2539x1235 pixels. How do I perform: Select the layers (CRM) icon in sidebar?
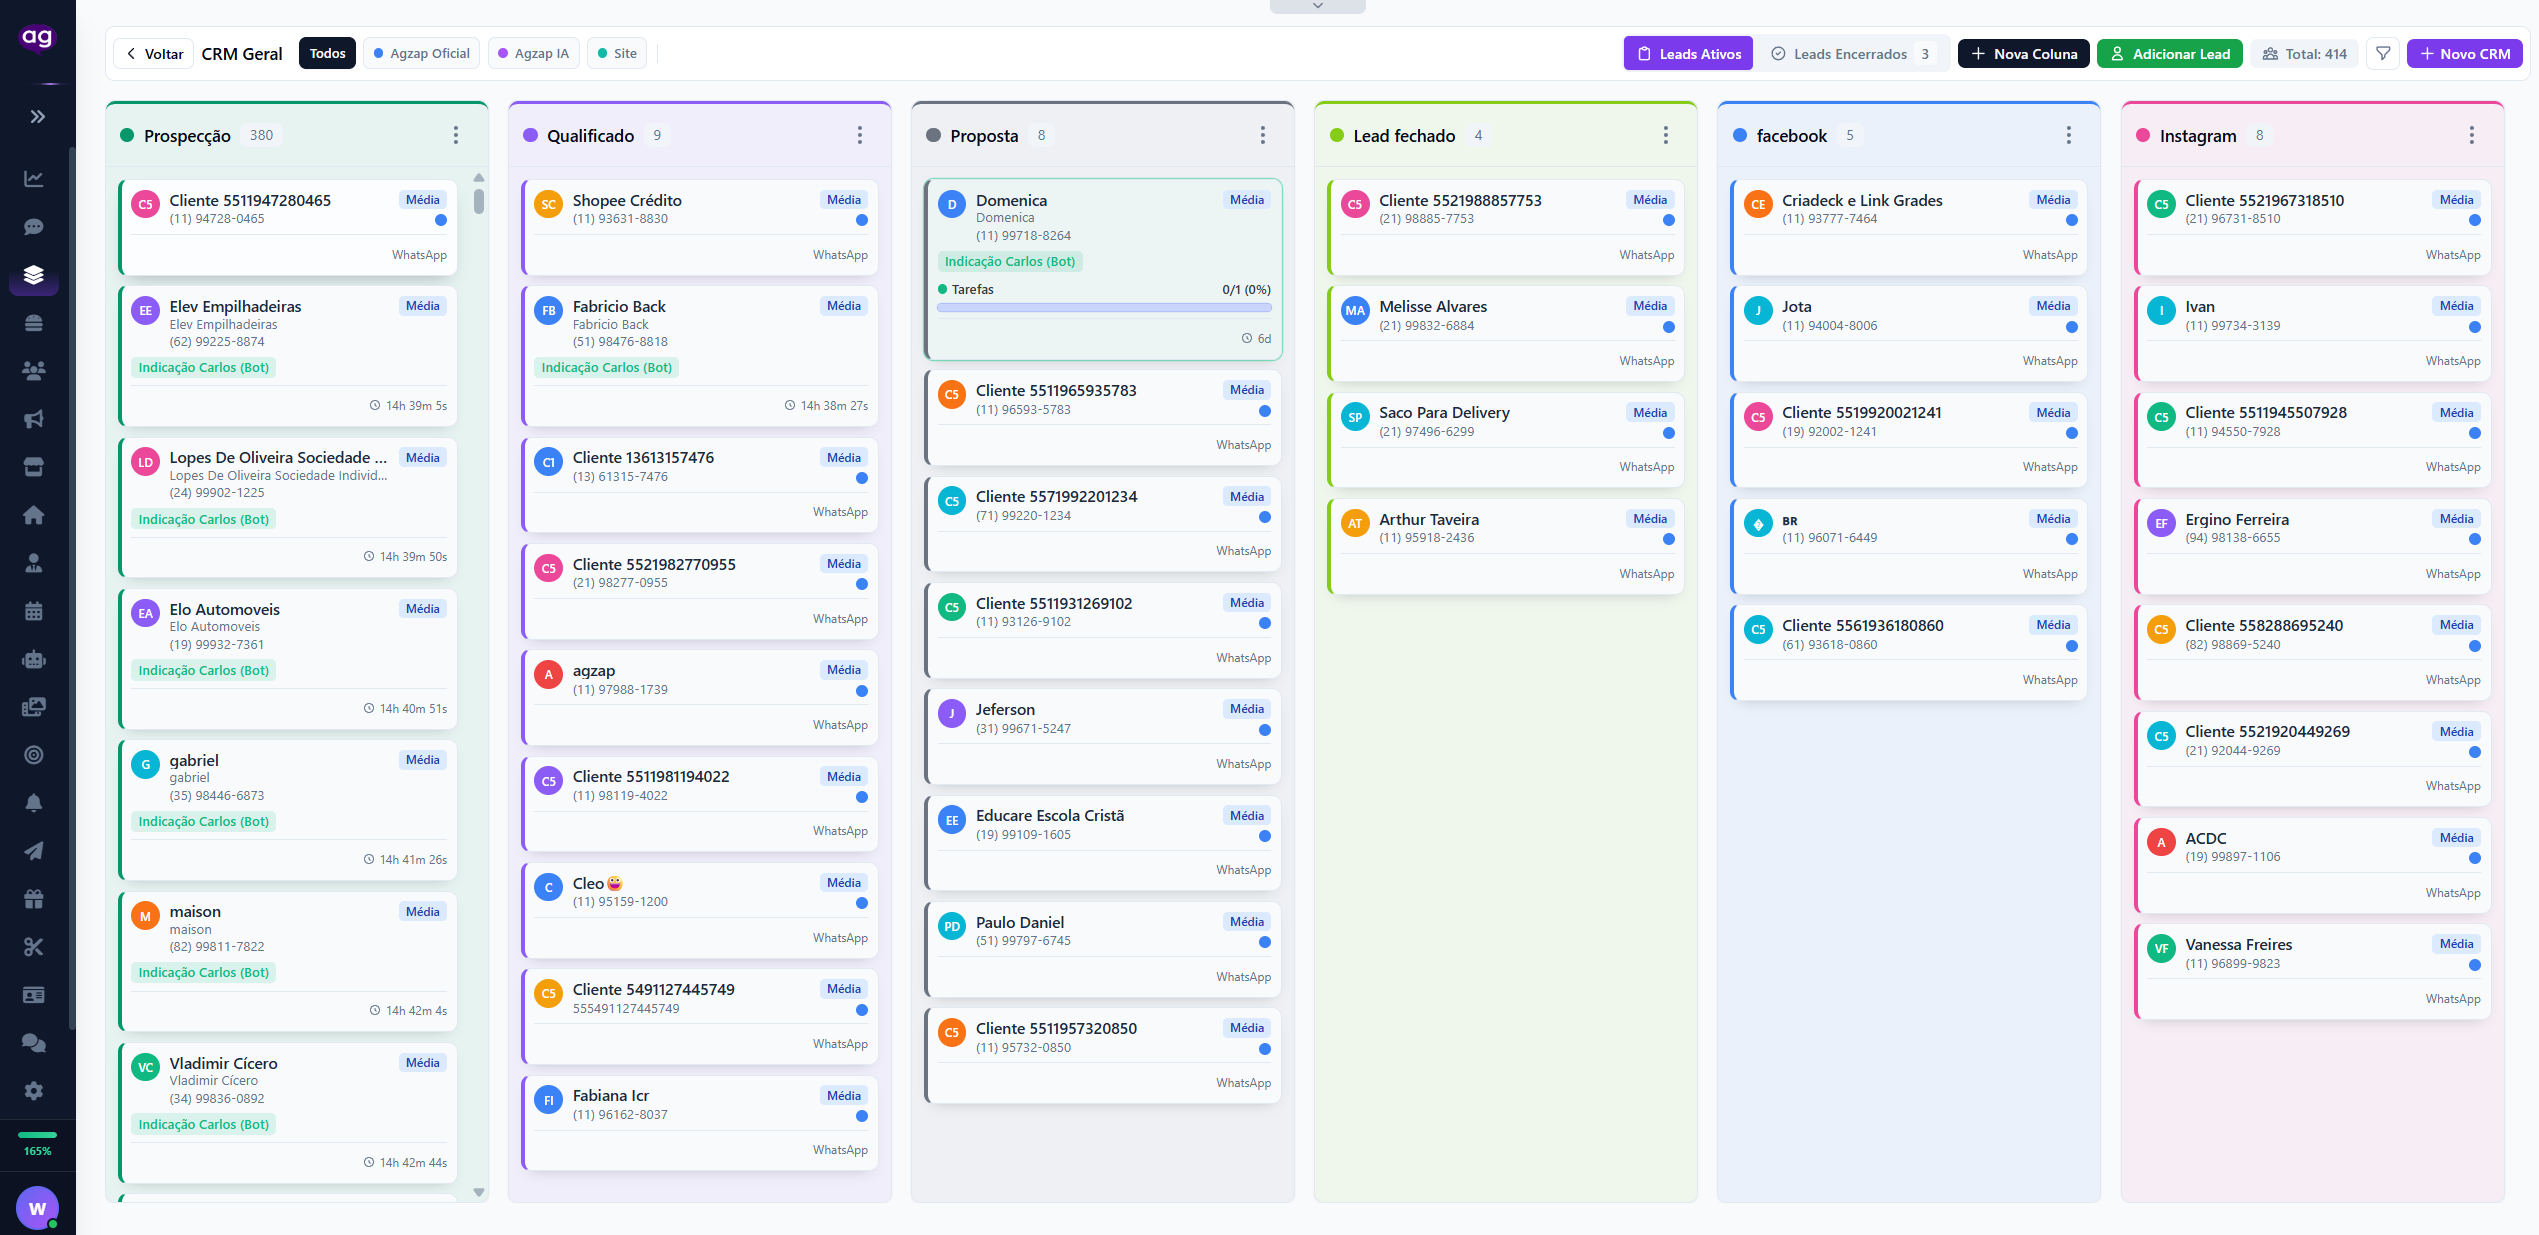pyautogui.click(x=34, y=275)
